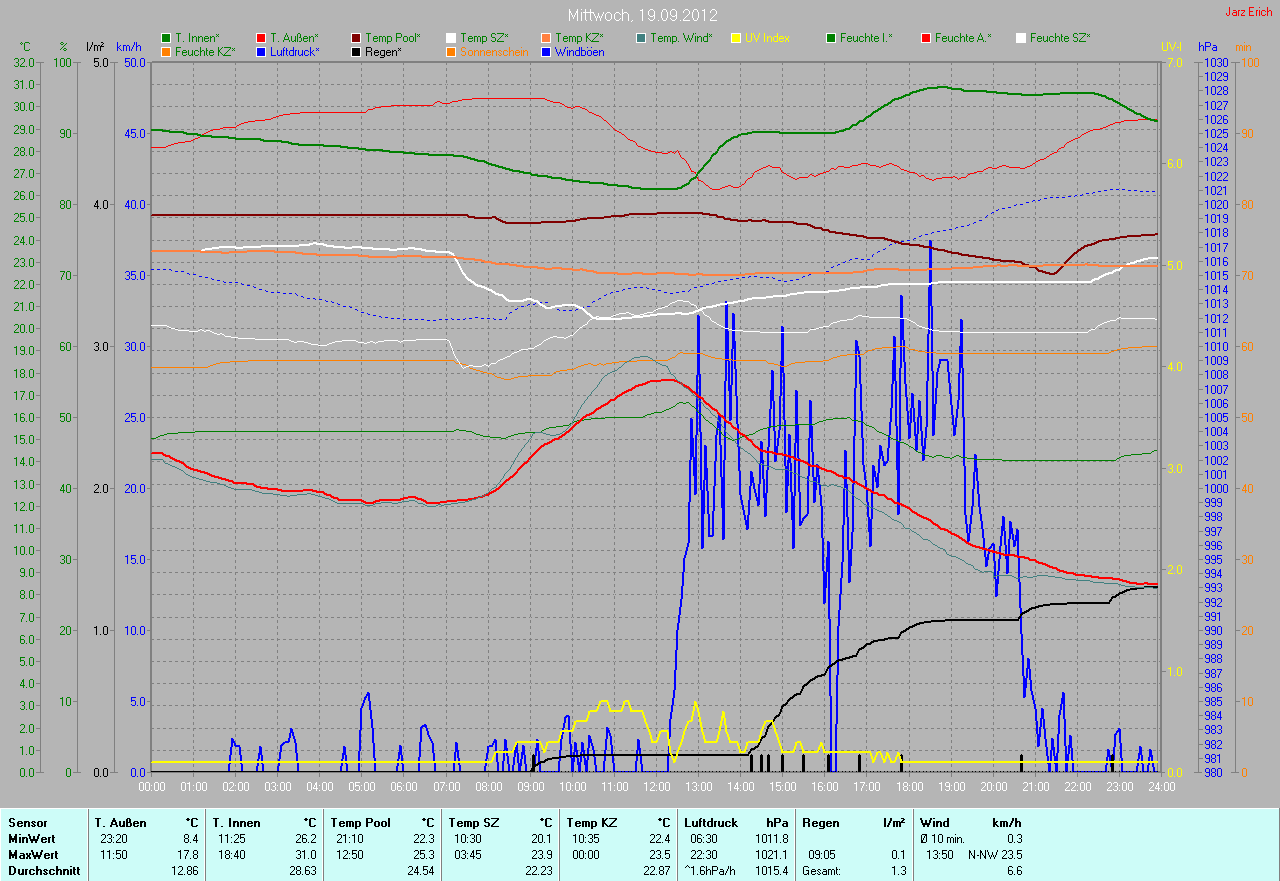
Task: Click the Feuchte A. legend label
Action: (962, 37)
